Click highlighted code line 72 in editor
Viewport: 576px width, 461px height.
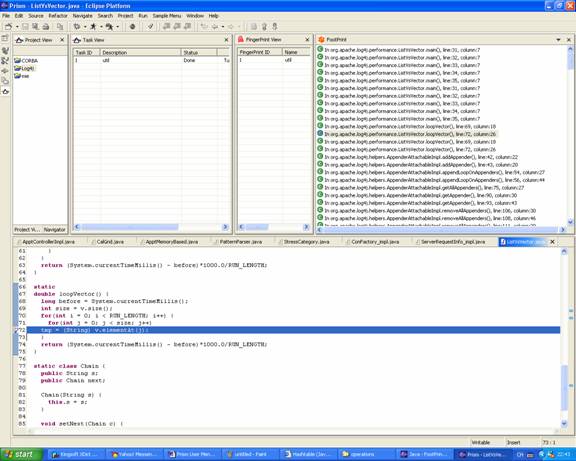(x=293, y=330)
